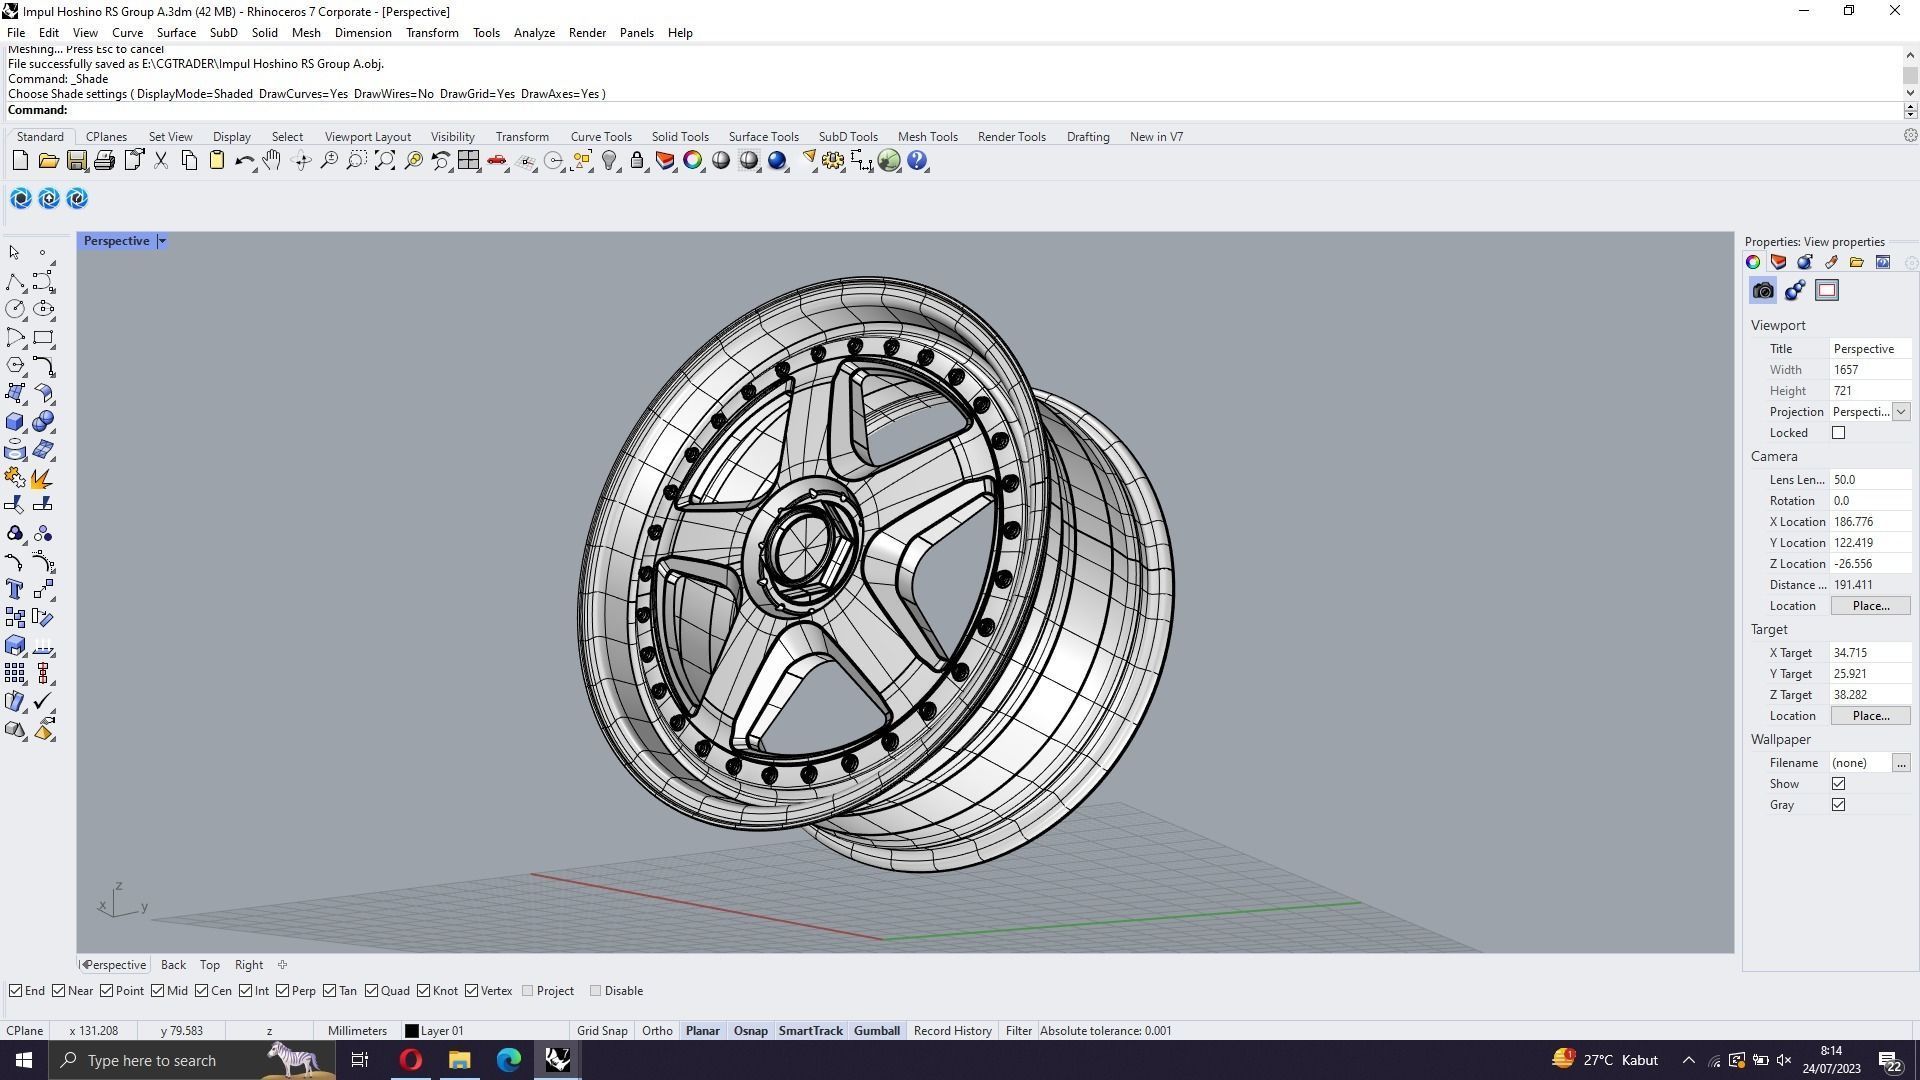Viewport: 1920px width, 1080px height.
Task: Open the Surface menu
Action: [x=176, y=33]
